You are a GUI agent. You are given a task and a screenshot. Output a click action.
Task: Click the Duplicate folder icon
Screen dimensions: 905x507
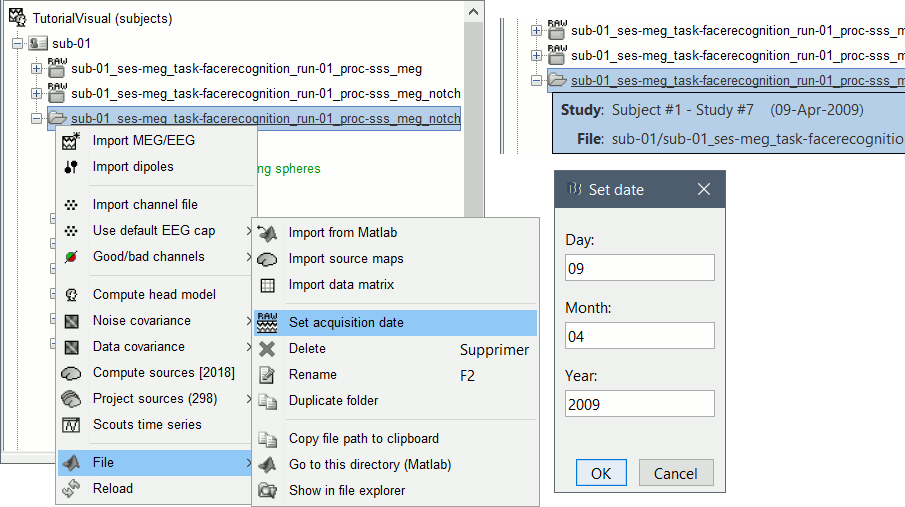[267, 401]
